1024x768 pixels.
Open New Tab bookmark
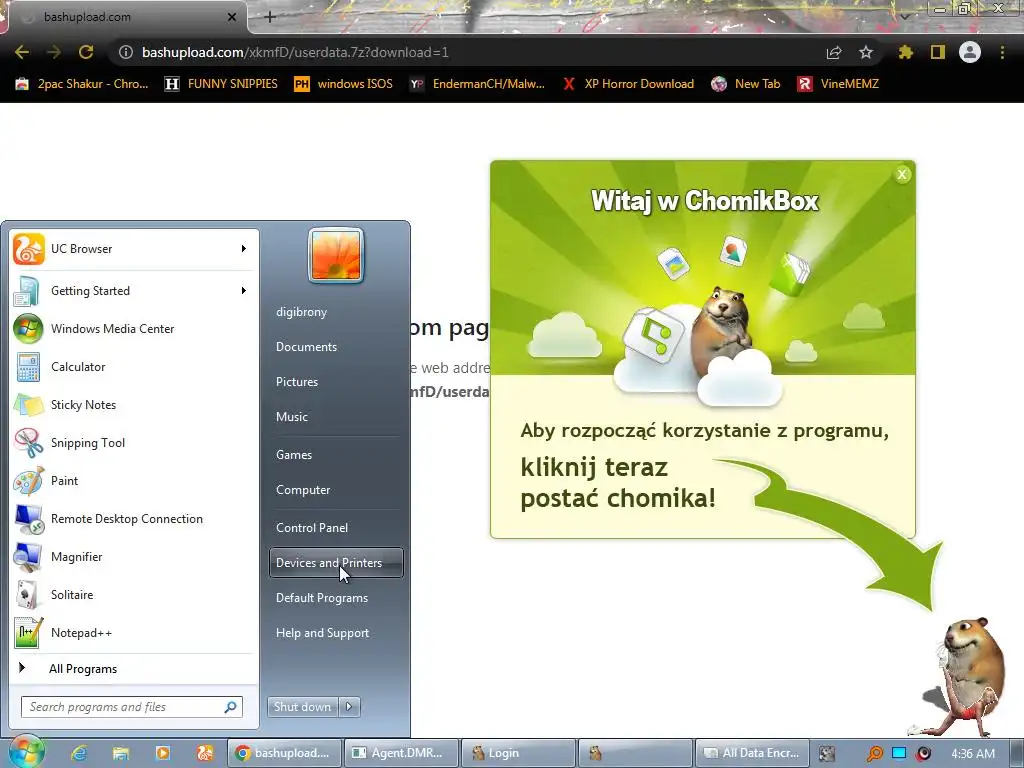746,84
